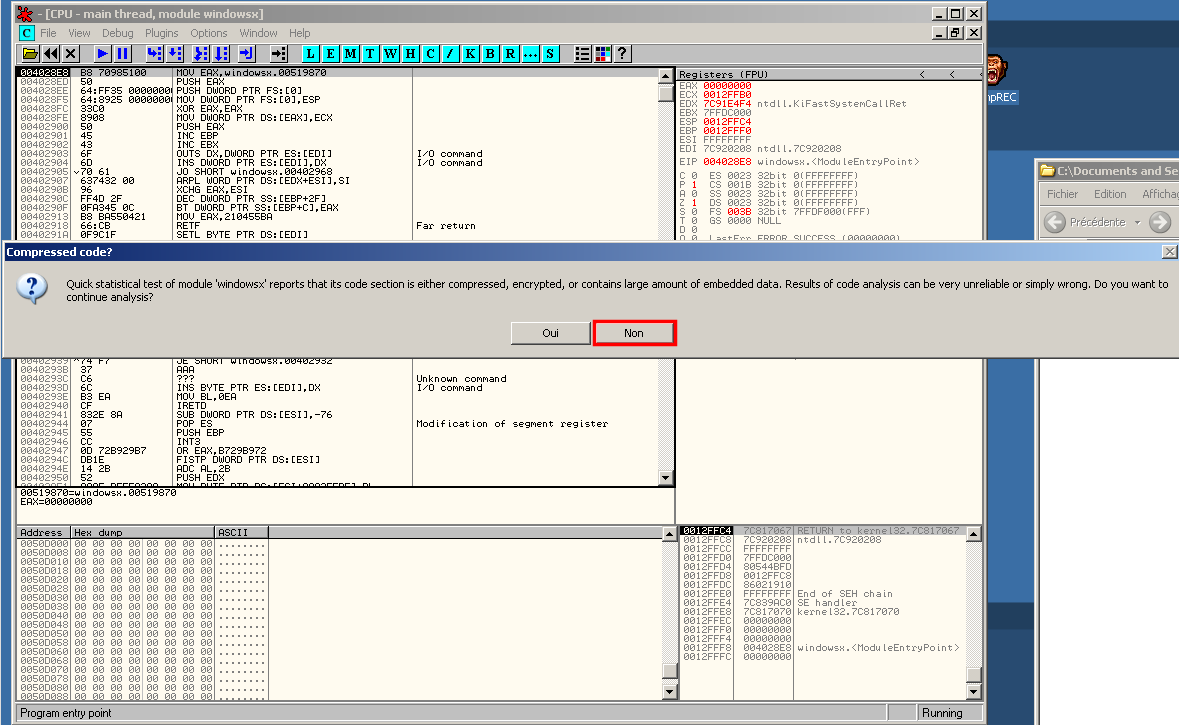Click the question mark Help icon
This screenshot has width=1179, height=725.
point(622,53)
